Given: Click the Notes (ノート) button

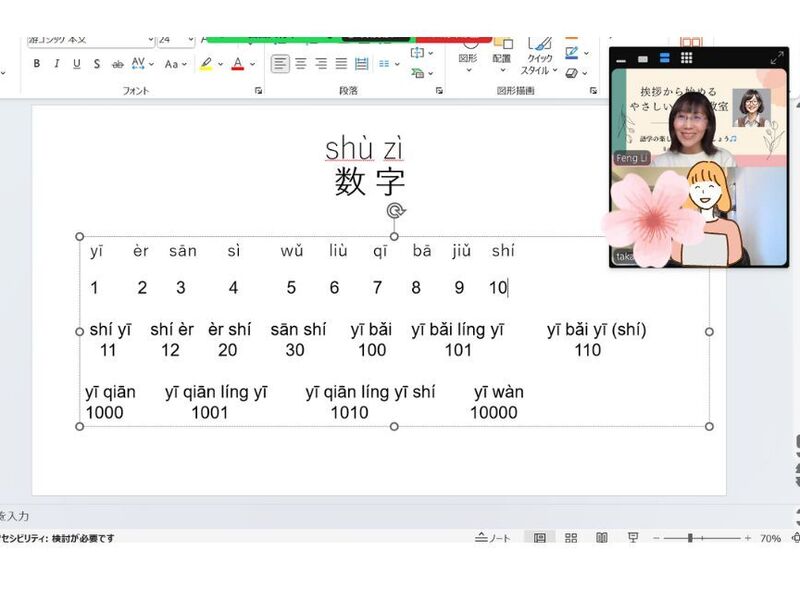Looking at the screenshot, I should [x=494, y=538].
